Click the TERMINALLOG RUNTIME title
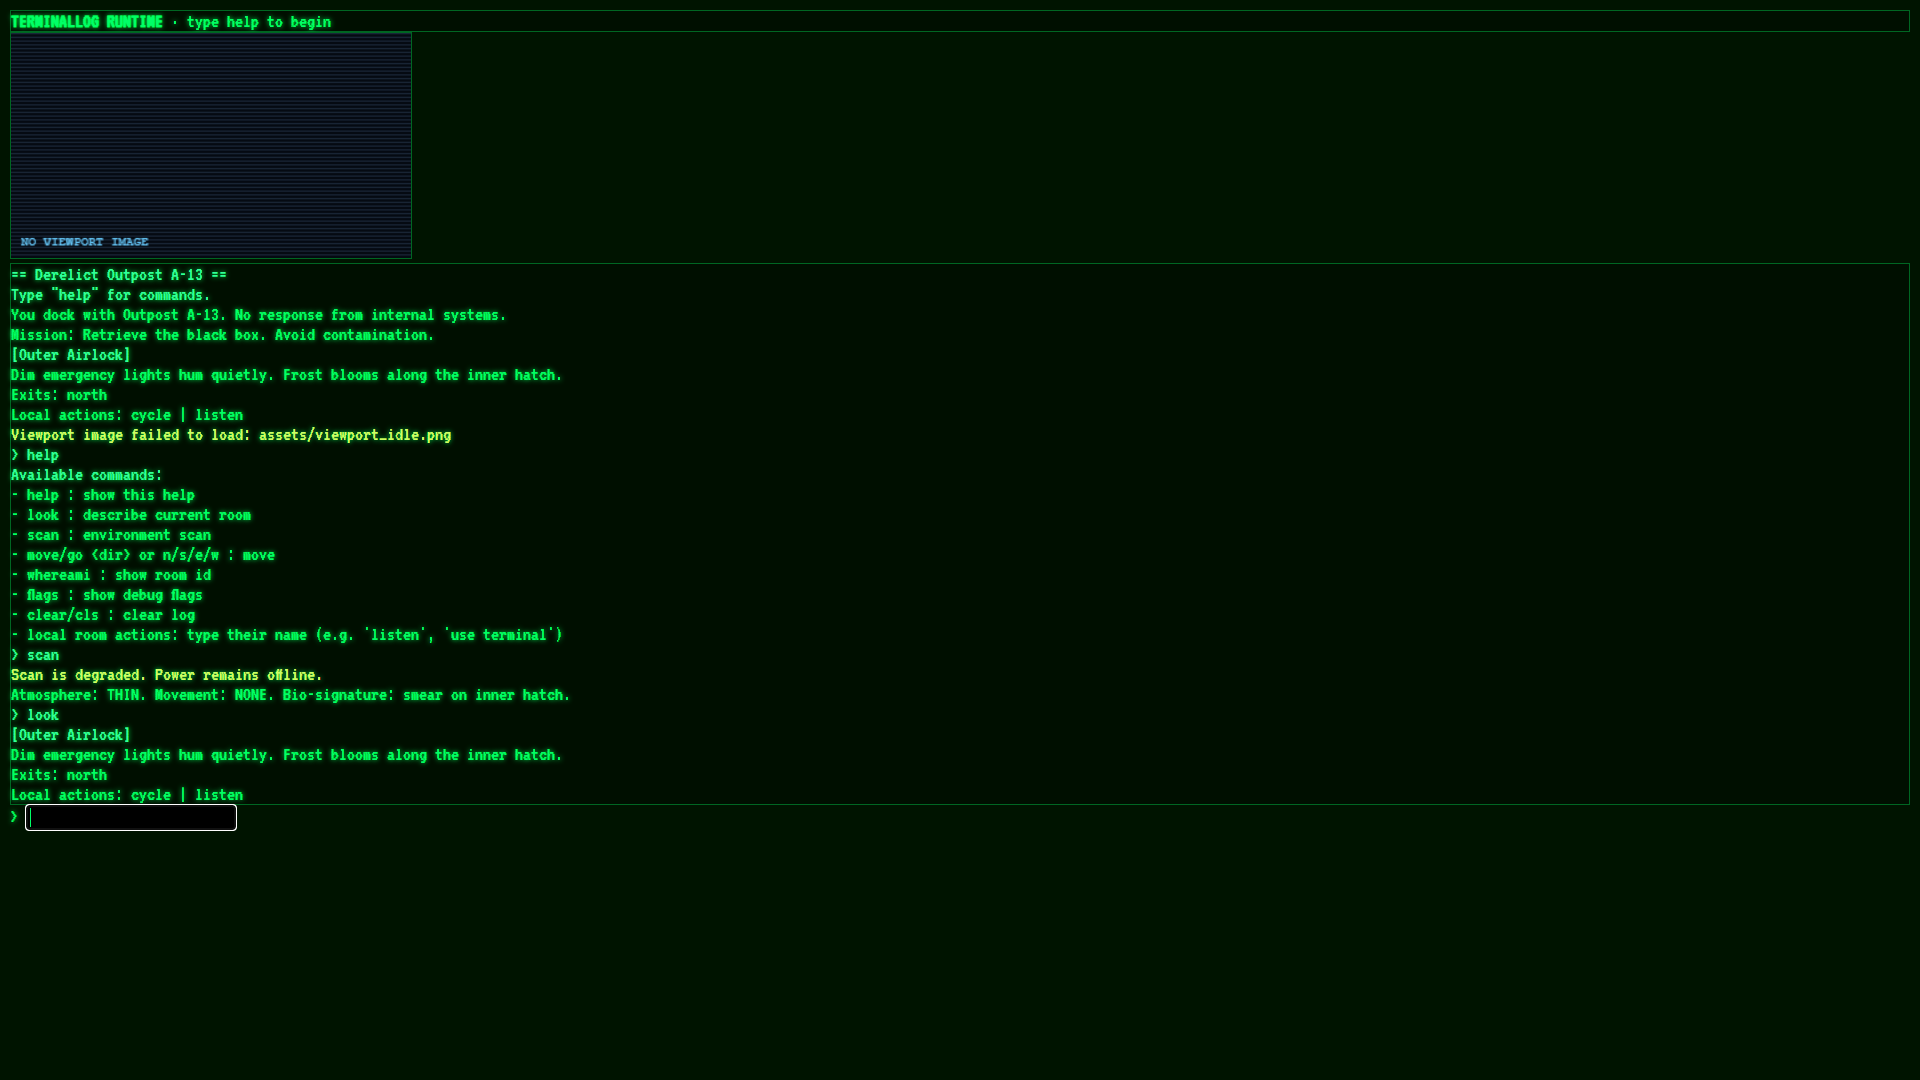This screenshot has height=1080, width=1920. click(87, 22)
